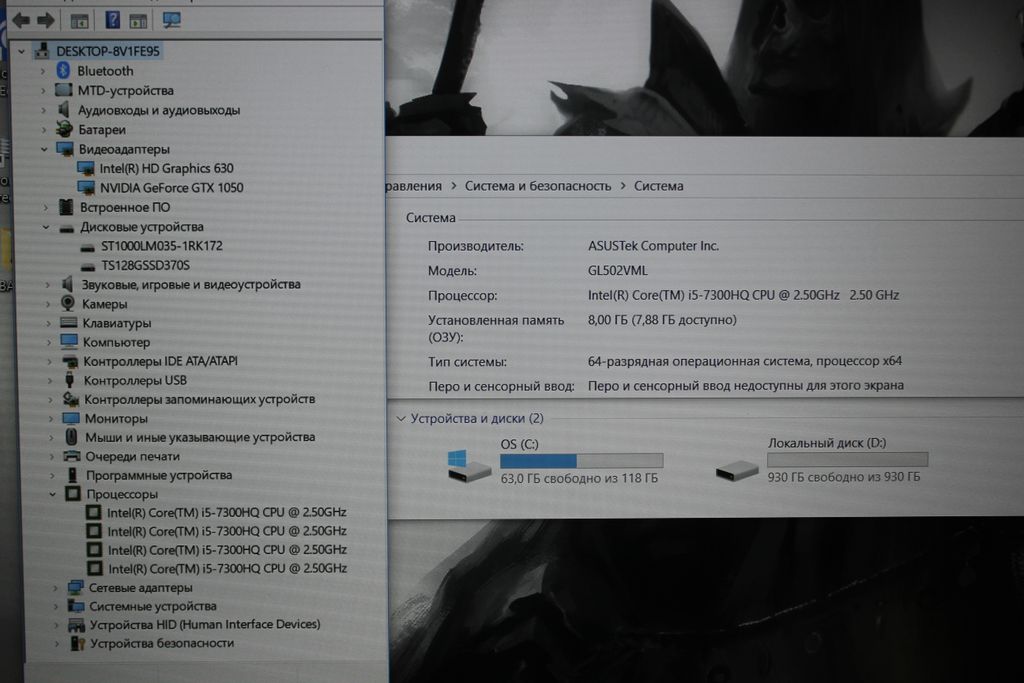Select the Батареи battery icon
The height and width of the screenshot is (683, 1024).
click(64, 129)
